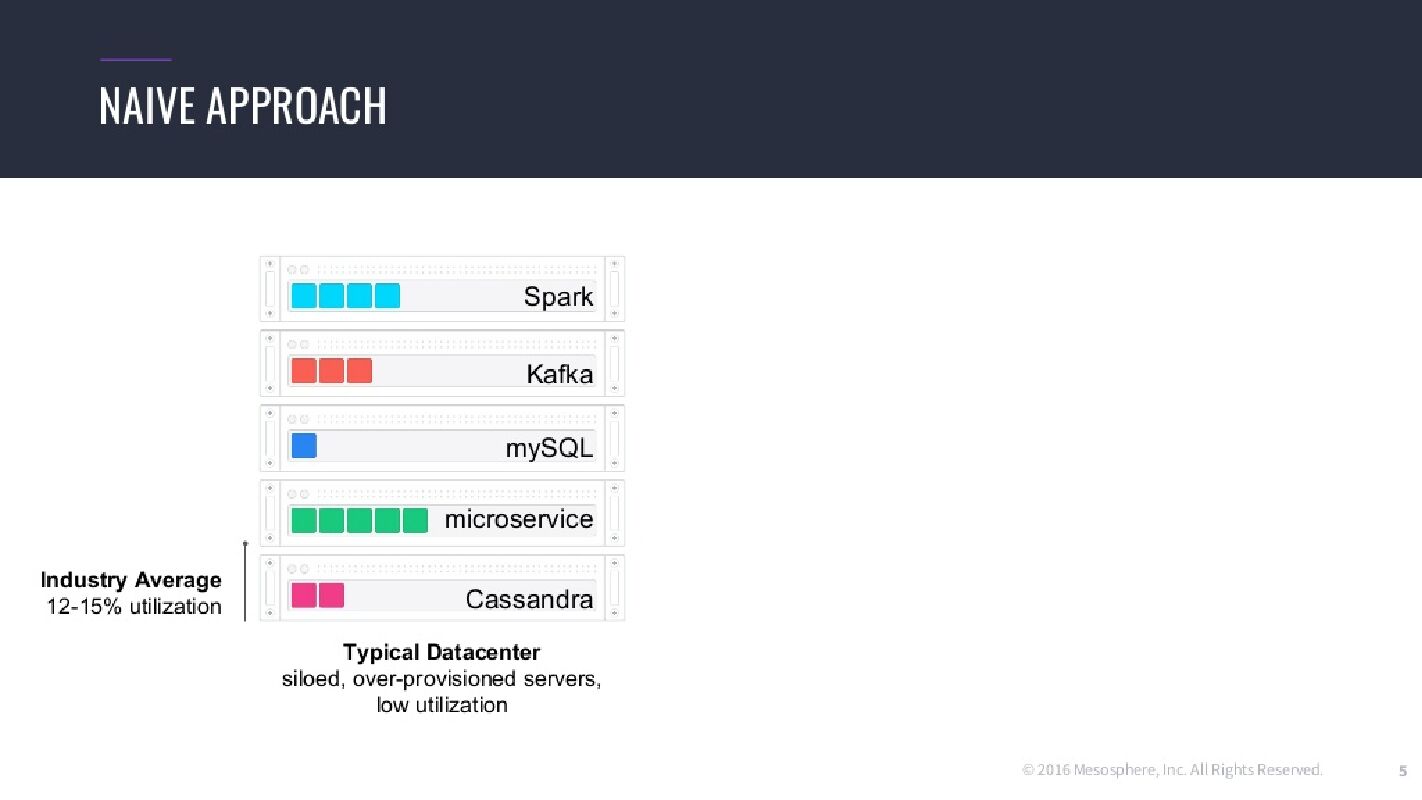Select the second pink Cassandra block
Screen dimensions: 1422x800
[x=332, y=595]
